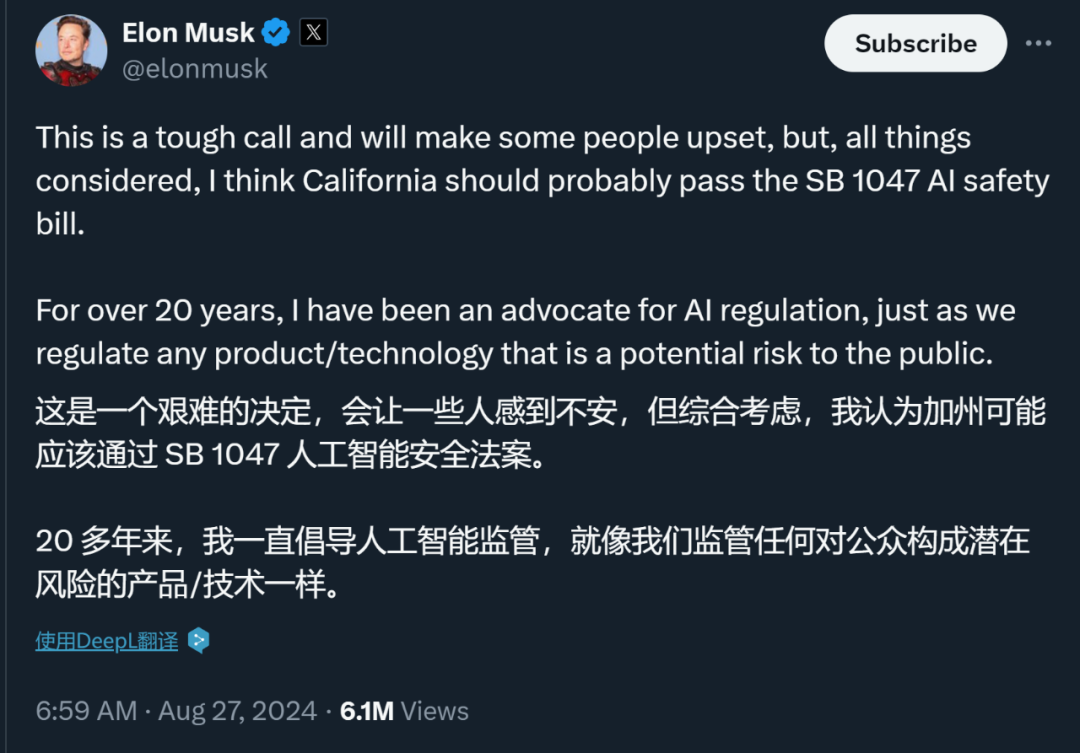Screen dimensions: 1080x753
Task: Click the 使用DeepL翻译 translation link
Action: [106, 641]
